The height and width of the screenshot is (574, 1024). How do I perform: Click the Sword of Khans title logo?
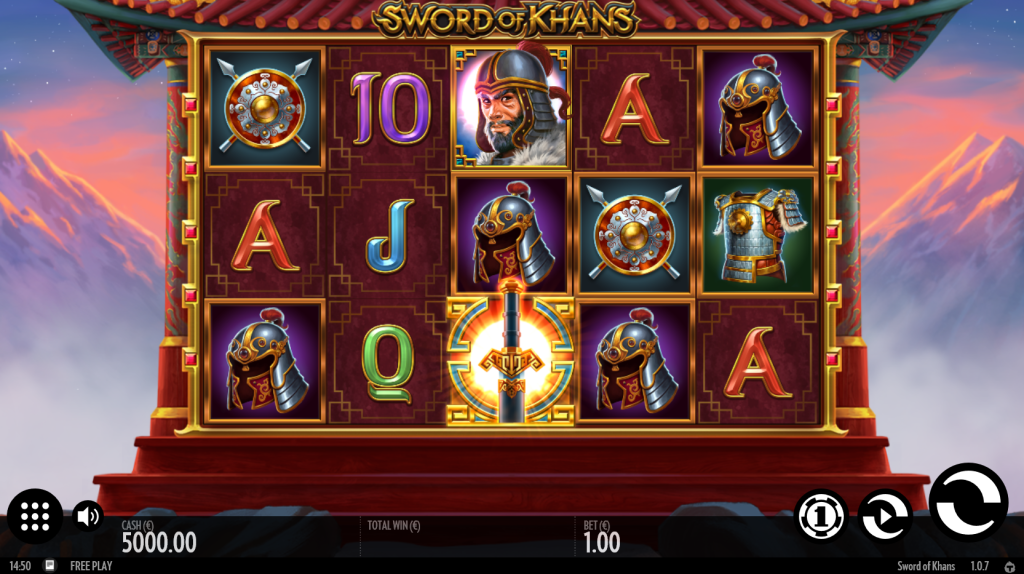click(506, 19)
